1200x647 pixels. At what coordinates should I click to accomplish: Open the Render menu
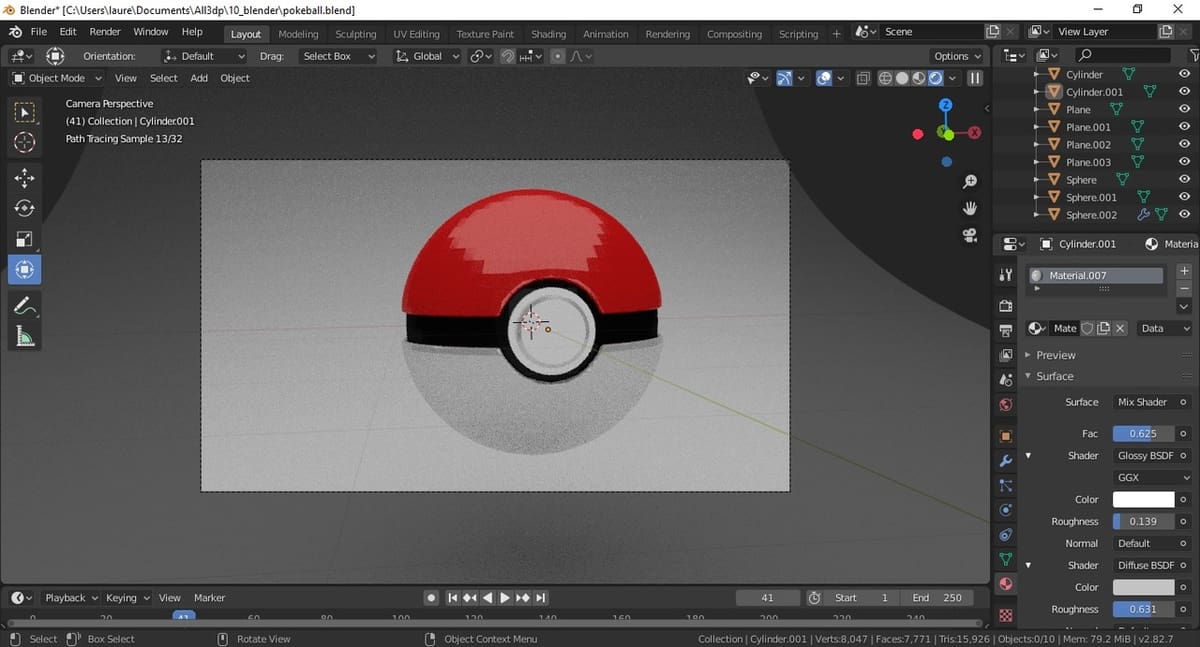coord(105,32)
